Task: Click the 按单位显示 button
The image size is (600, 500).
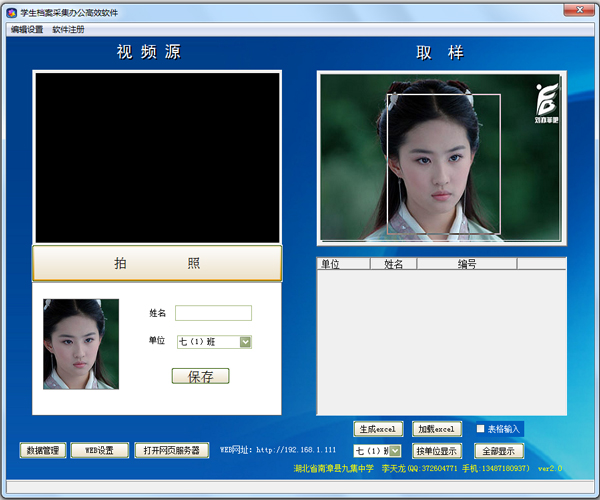Action: (x=437, y=451)
